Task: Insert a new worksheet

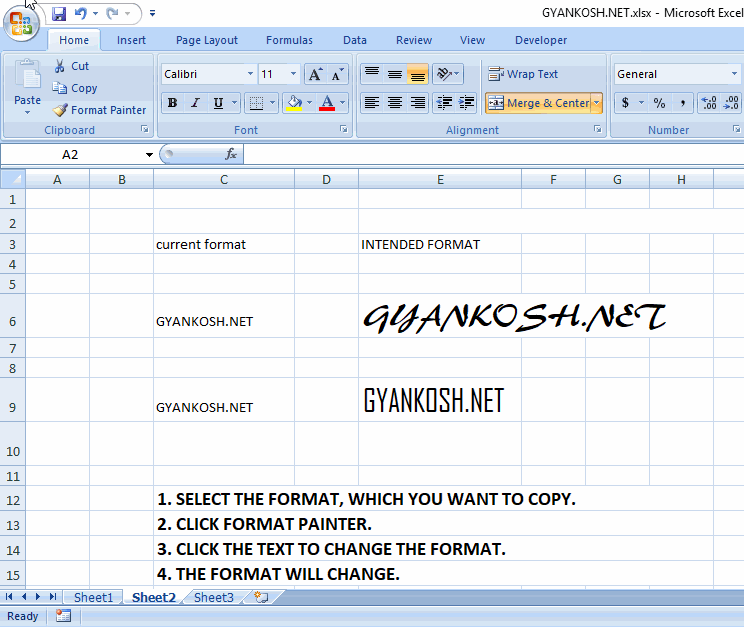Action: (261, 597)
